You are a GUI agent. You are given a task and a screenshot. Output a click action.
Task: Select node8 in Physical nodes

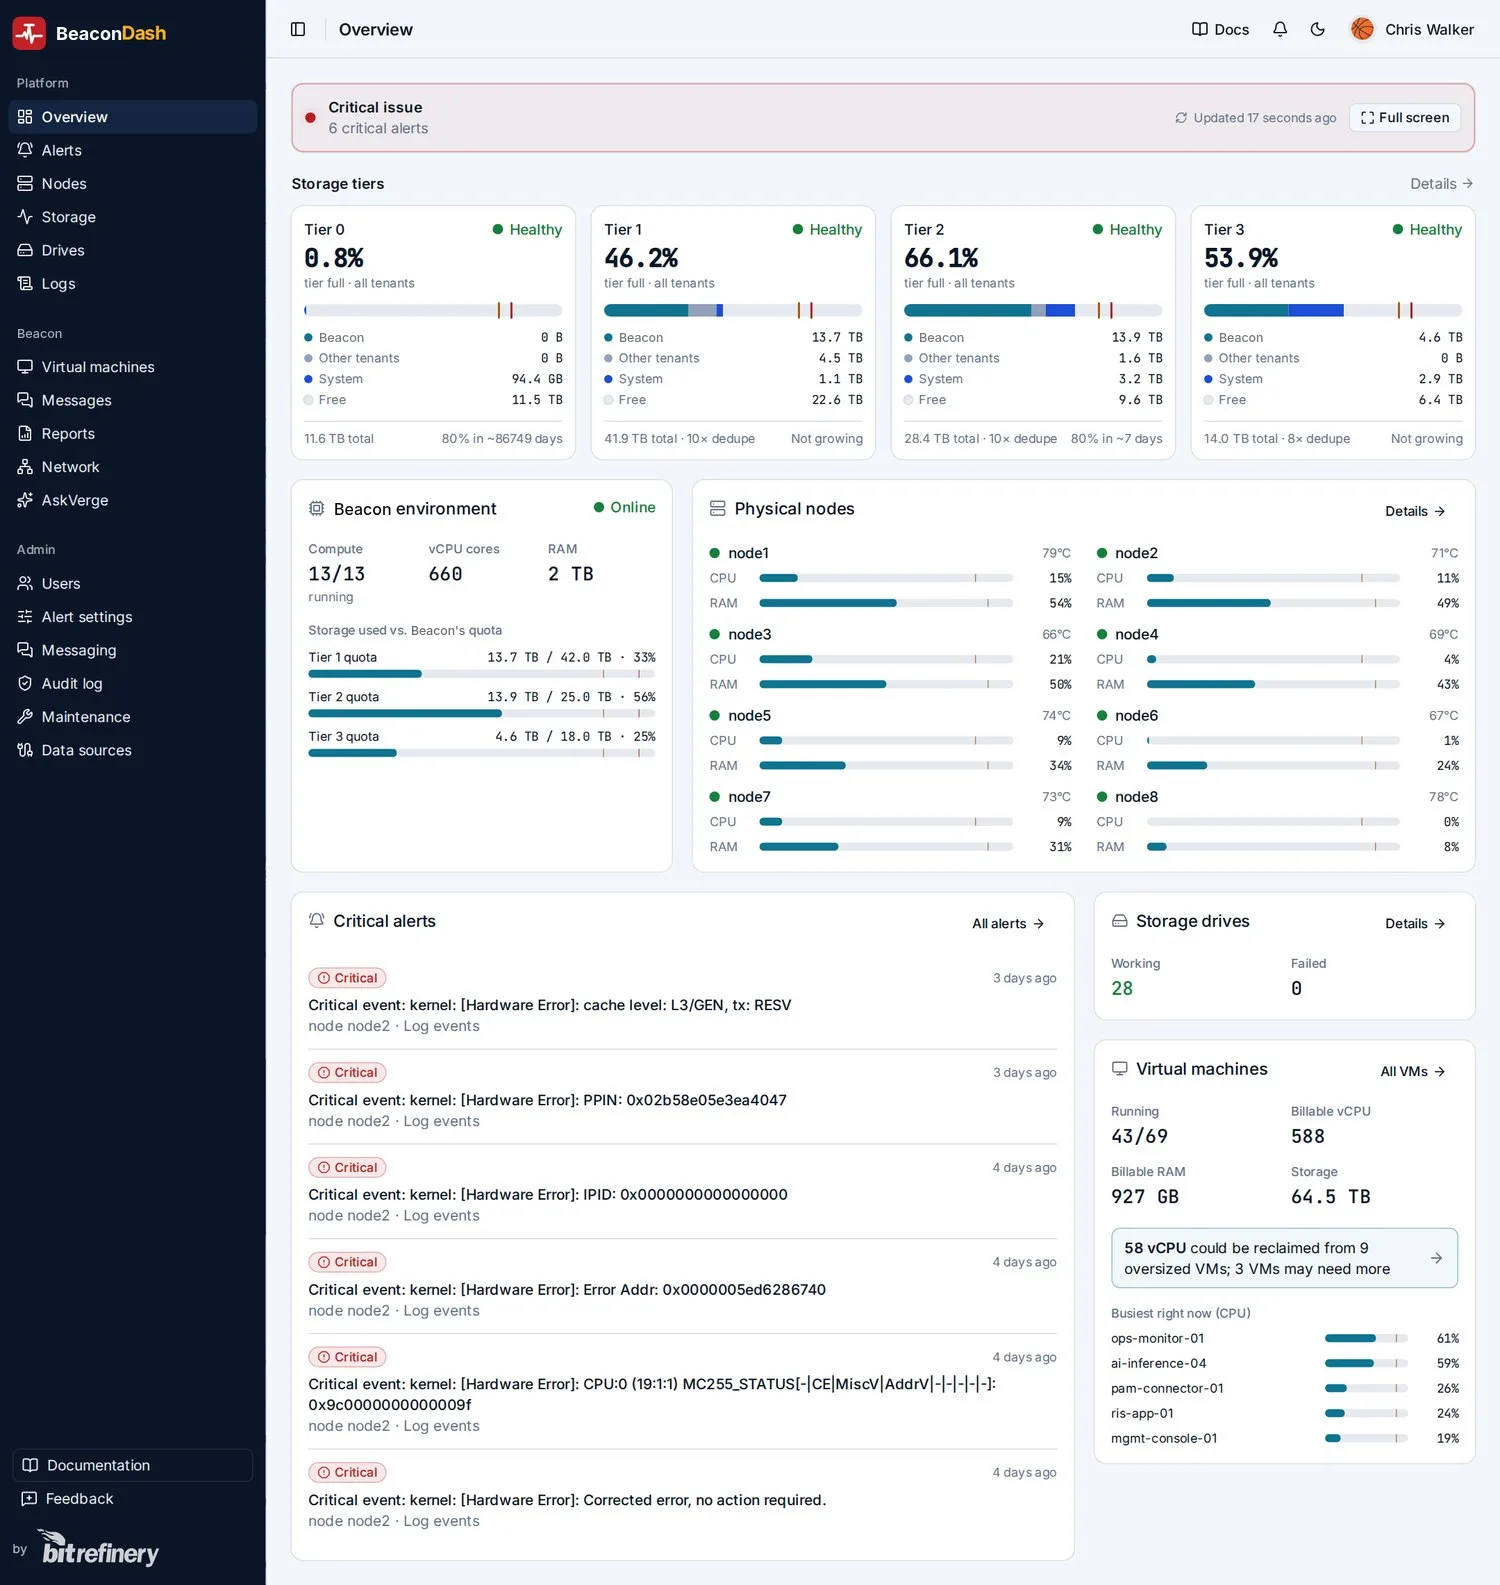pos(1136,797)
